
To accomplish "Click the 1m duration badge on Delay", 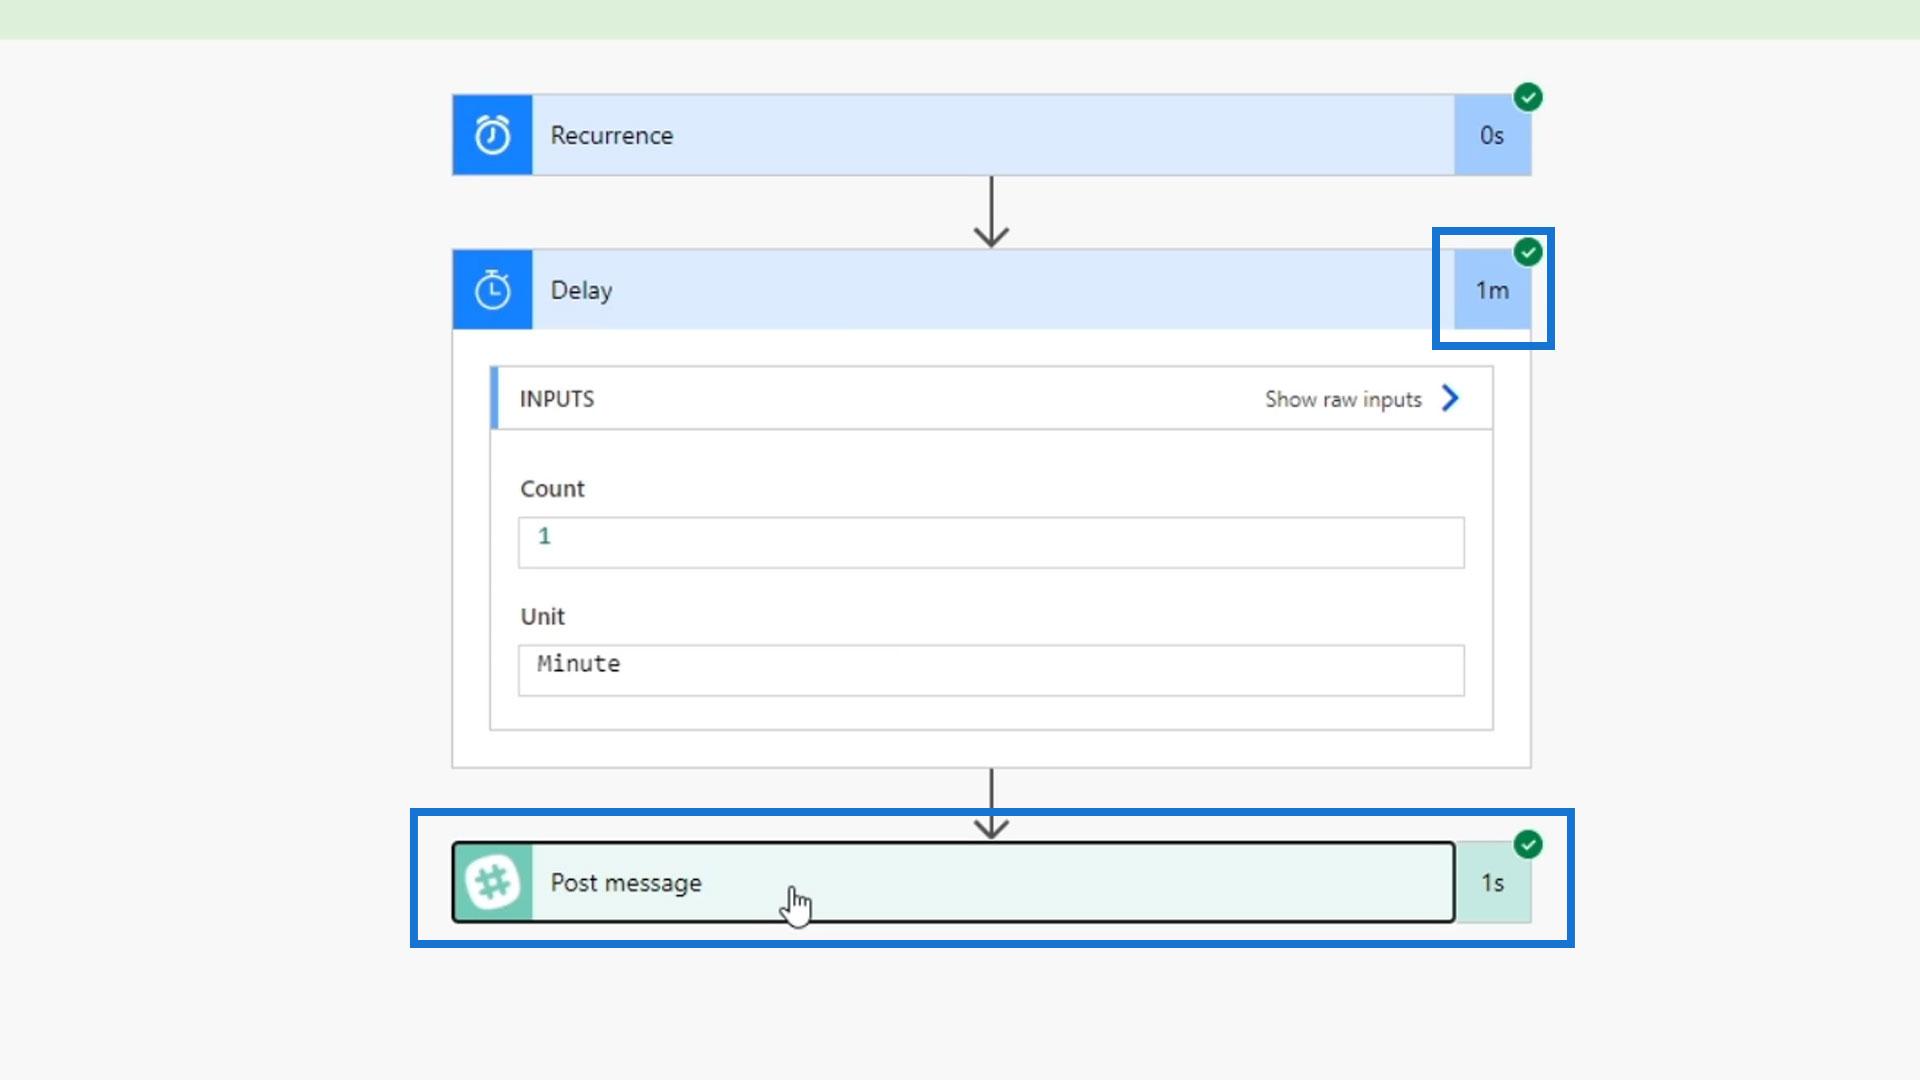I will [x=1492, y=291].
